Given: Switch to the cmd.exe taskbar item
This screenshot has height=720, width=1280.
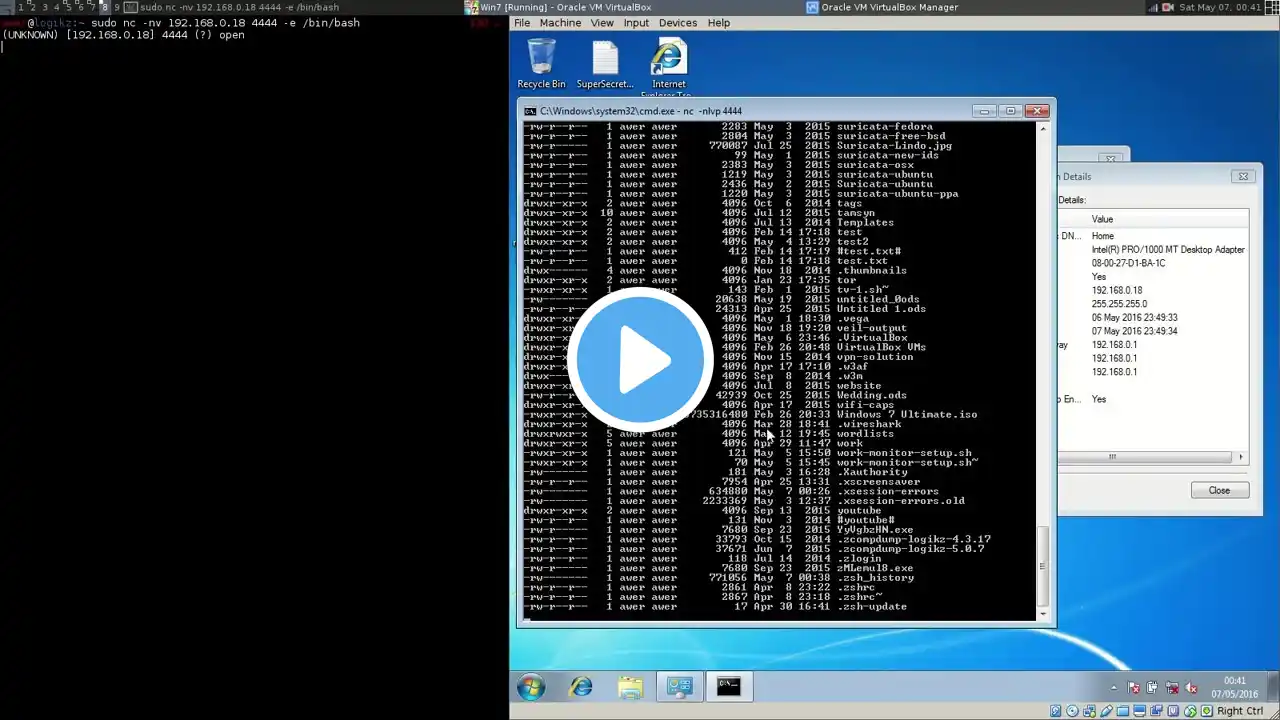Looking at the screenshot, I should coord(729,687).
